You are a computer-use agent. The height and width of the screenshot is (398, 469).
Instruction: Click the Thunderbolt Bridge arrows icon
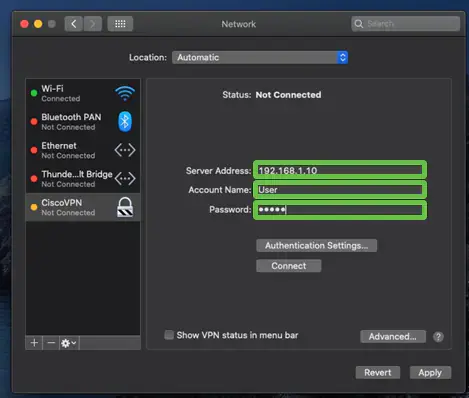pyautogui.click(x=125, y=179)
